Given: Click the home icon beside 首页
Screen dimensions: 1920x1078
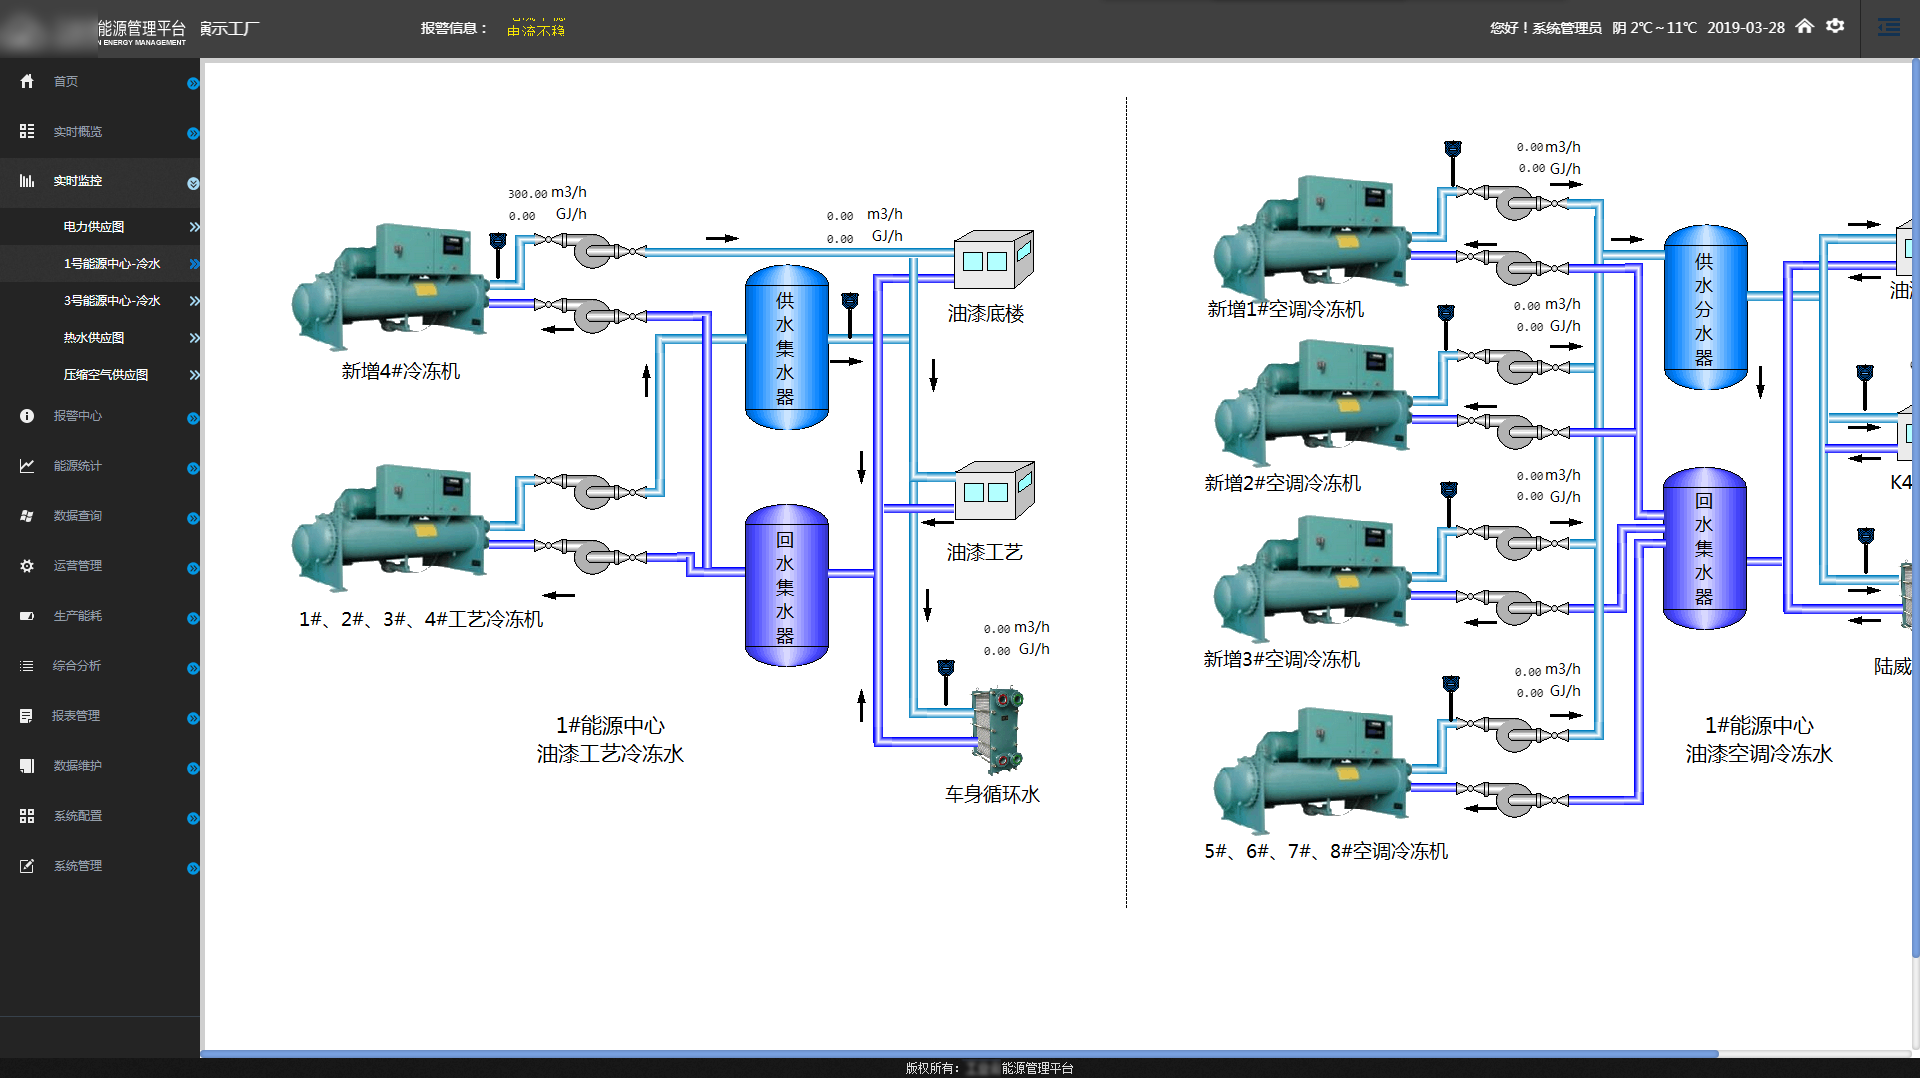Looking at the screenshot, I should pyautogui.click(x=27, y=81).
